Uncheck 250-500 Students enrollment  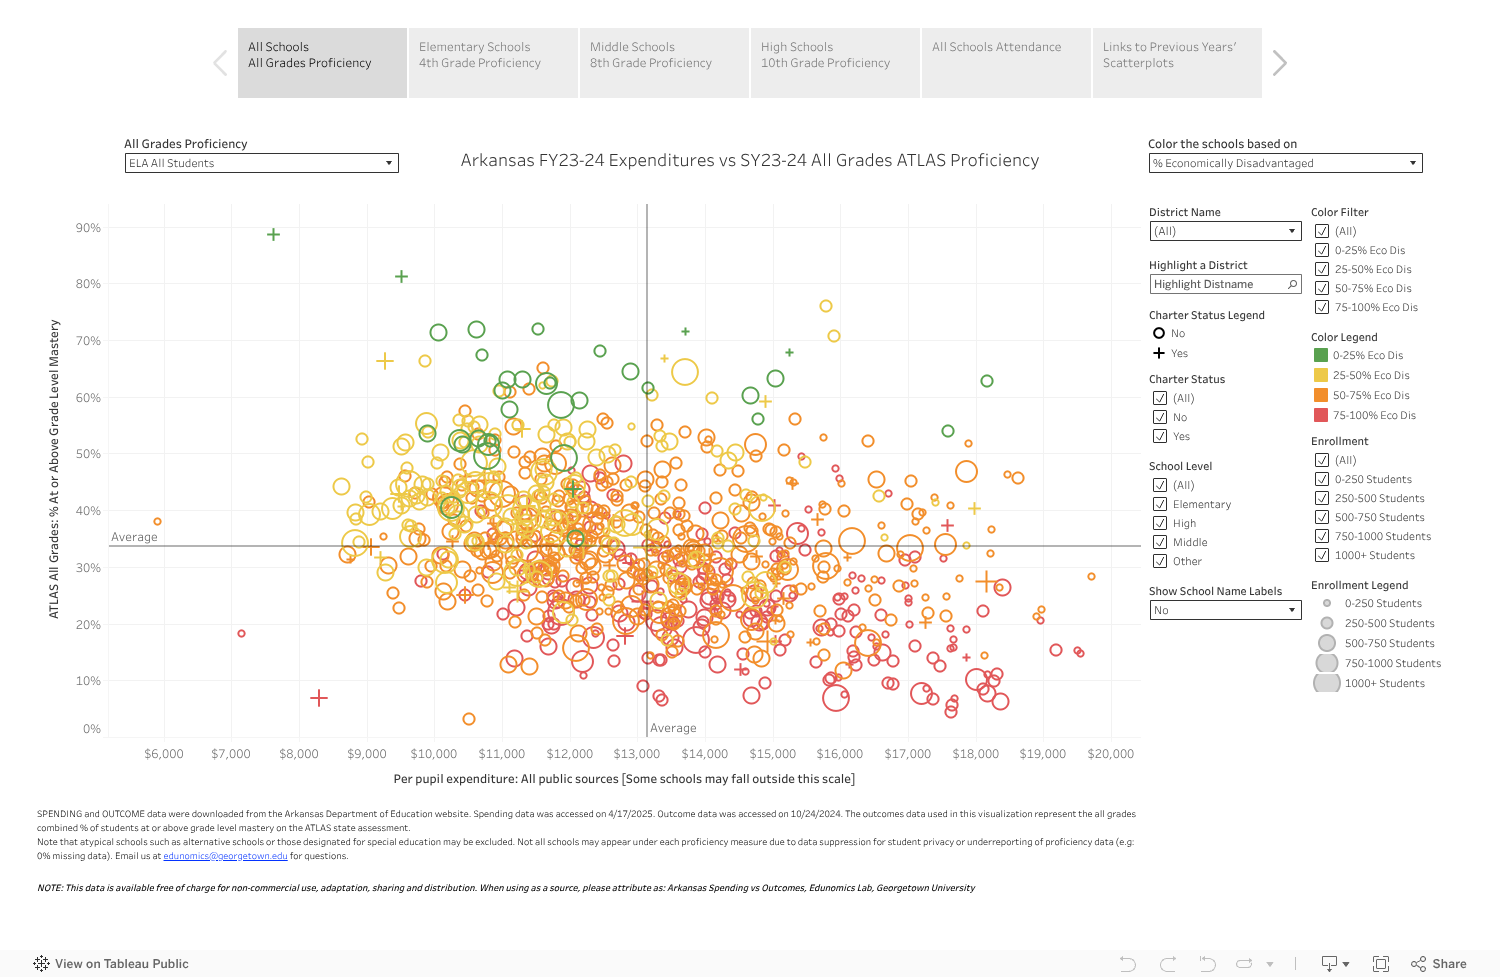pos(1322,498)
